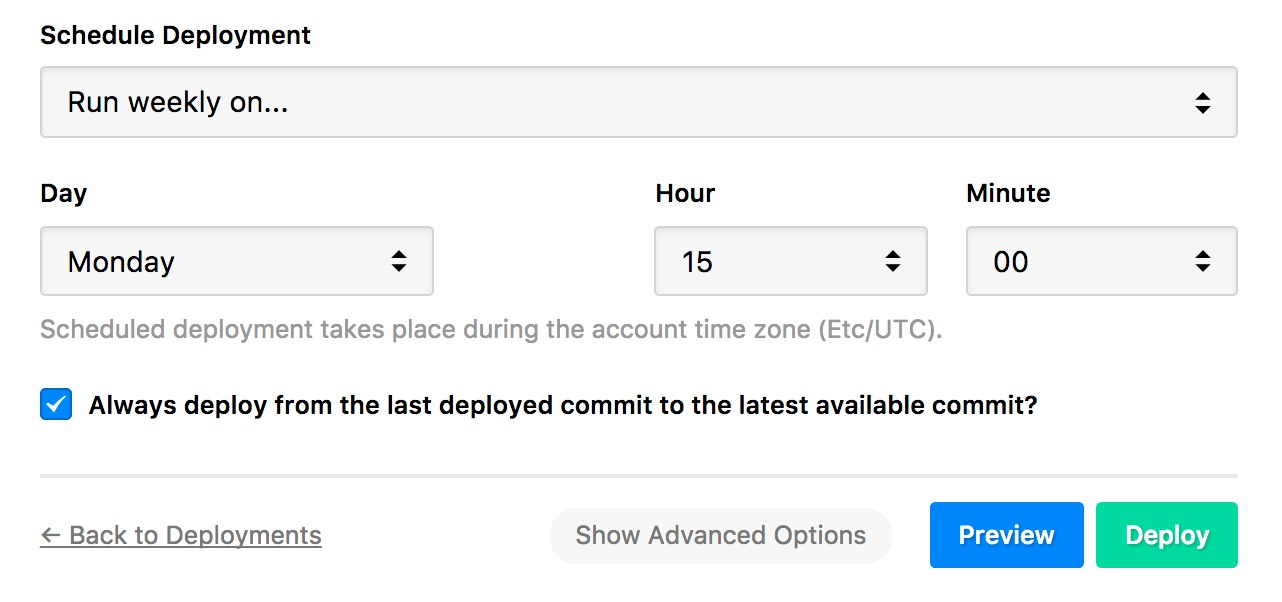Click the "Always deploy from the last deployed commit" label
This screenshot has height=602, width=1282.
click(563, 405)
